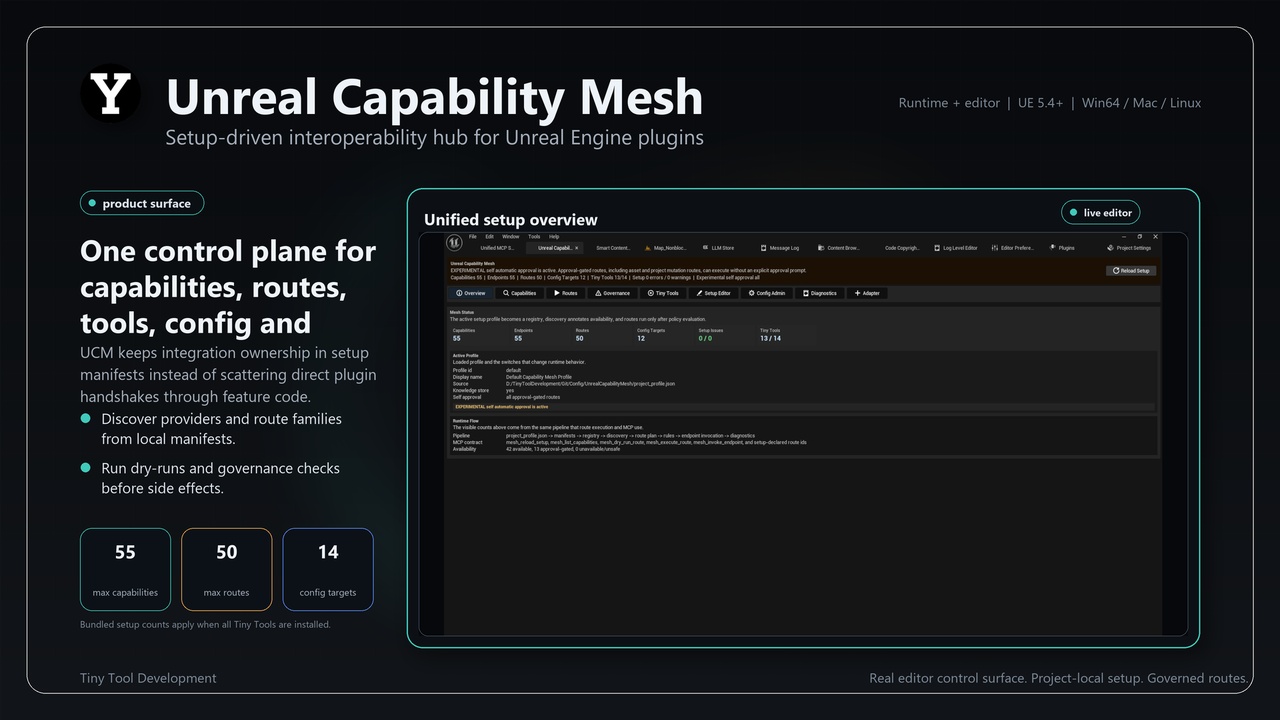The image size is (1280, 720).
Task: Open the Content Browser tab icon
Action: pos(821,248)
